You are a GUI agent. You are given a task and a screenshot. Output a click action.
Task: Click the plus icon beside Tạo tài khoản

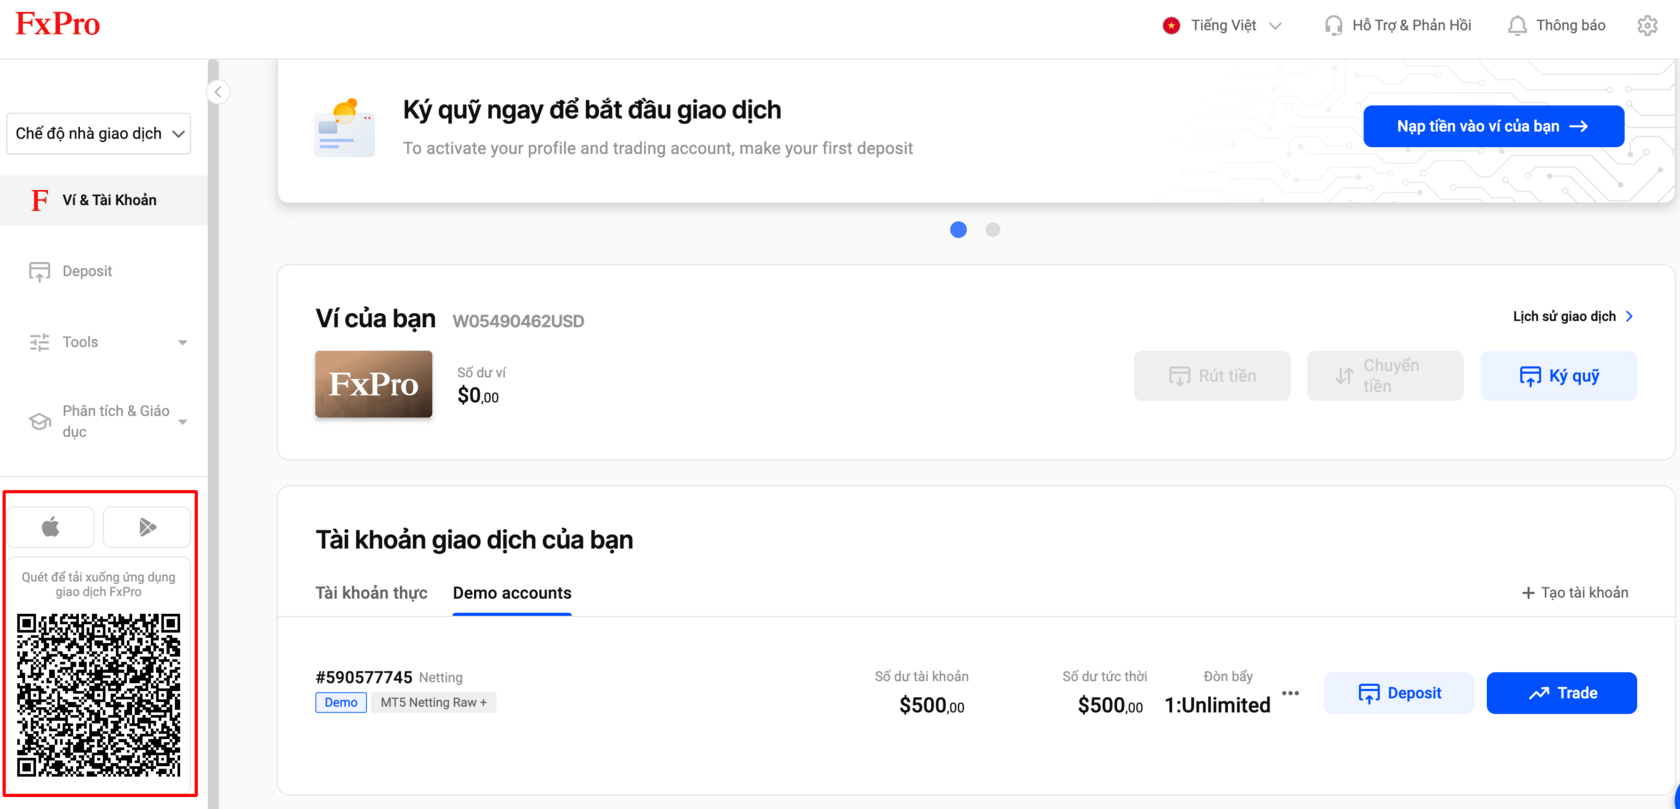pos(1528,593)
